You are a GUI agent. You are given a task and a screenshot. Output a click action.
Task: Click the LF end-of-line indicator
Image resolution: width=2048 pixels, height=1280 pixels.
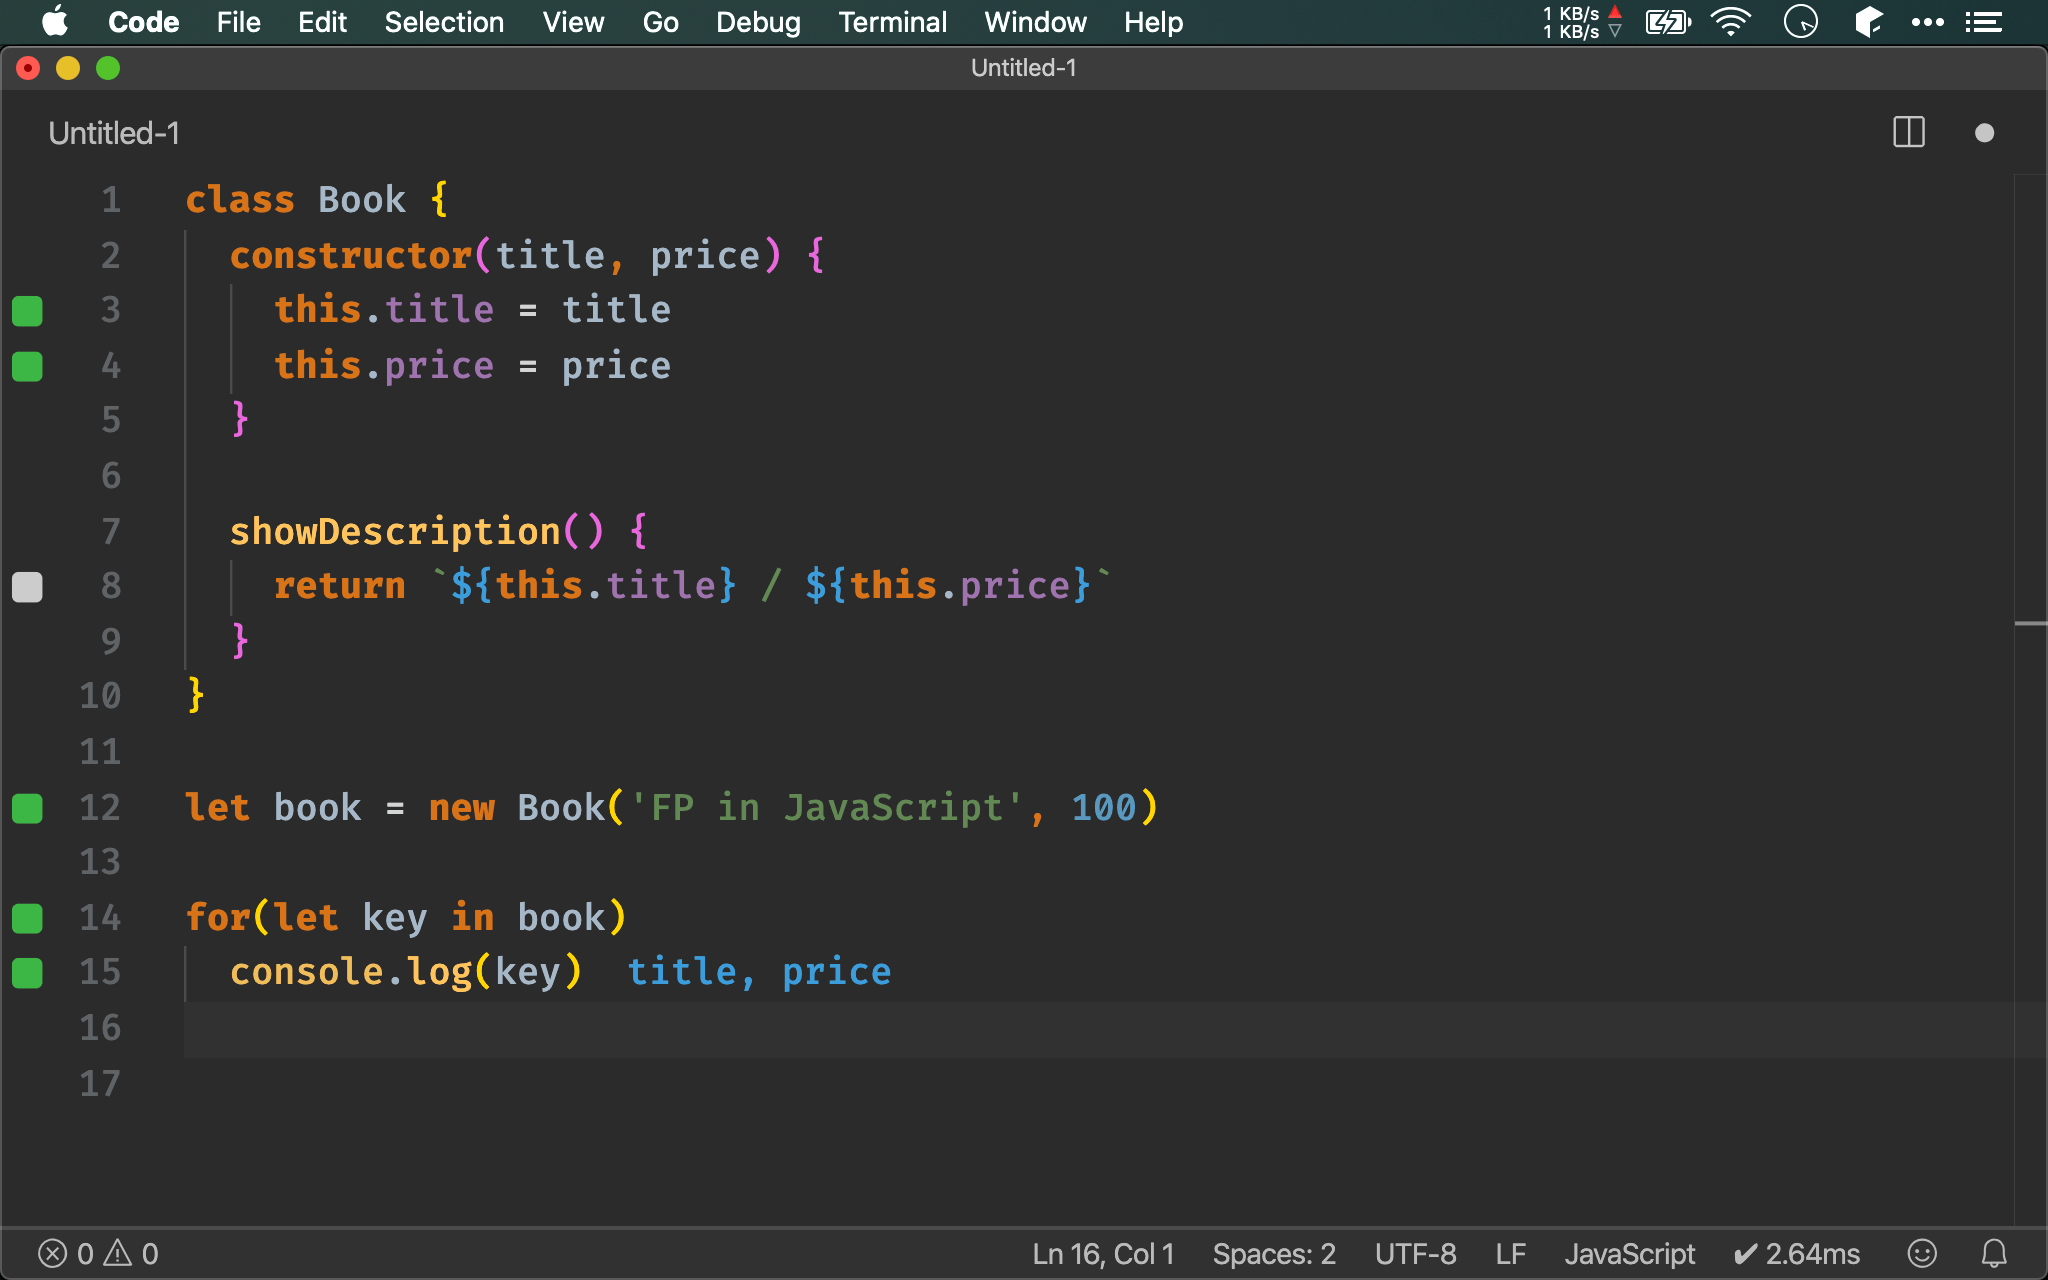point(1510,1253)
